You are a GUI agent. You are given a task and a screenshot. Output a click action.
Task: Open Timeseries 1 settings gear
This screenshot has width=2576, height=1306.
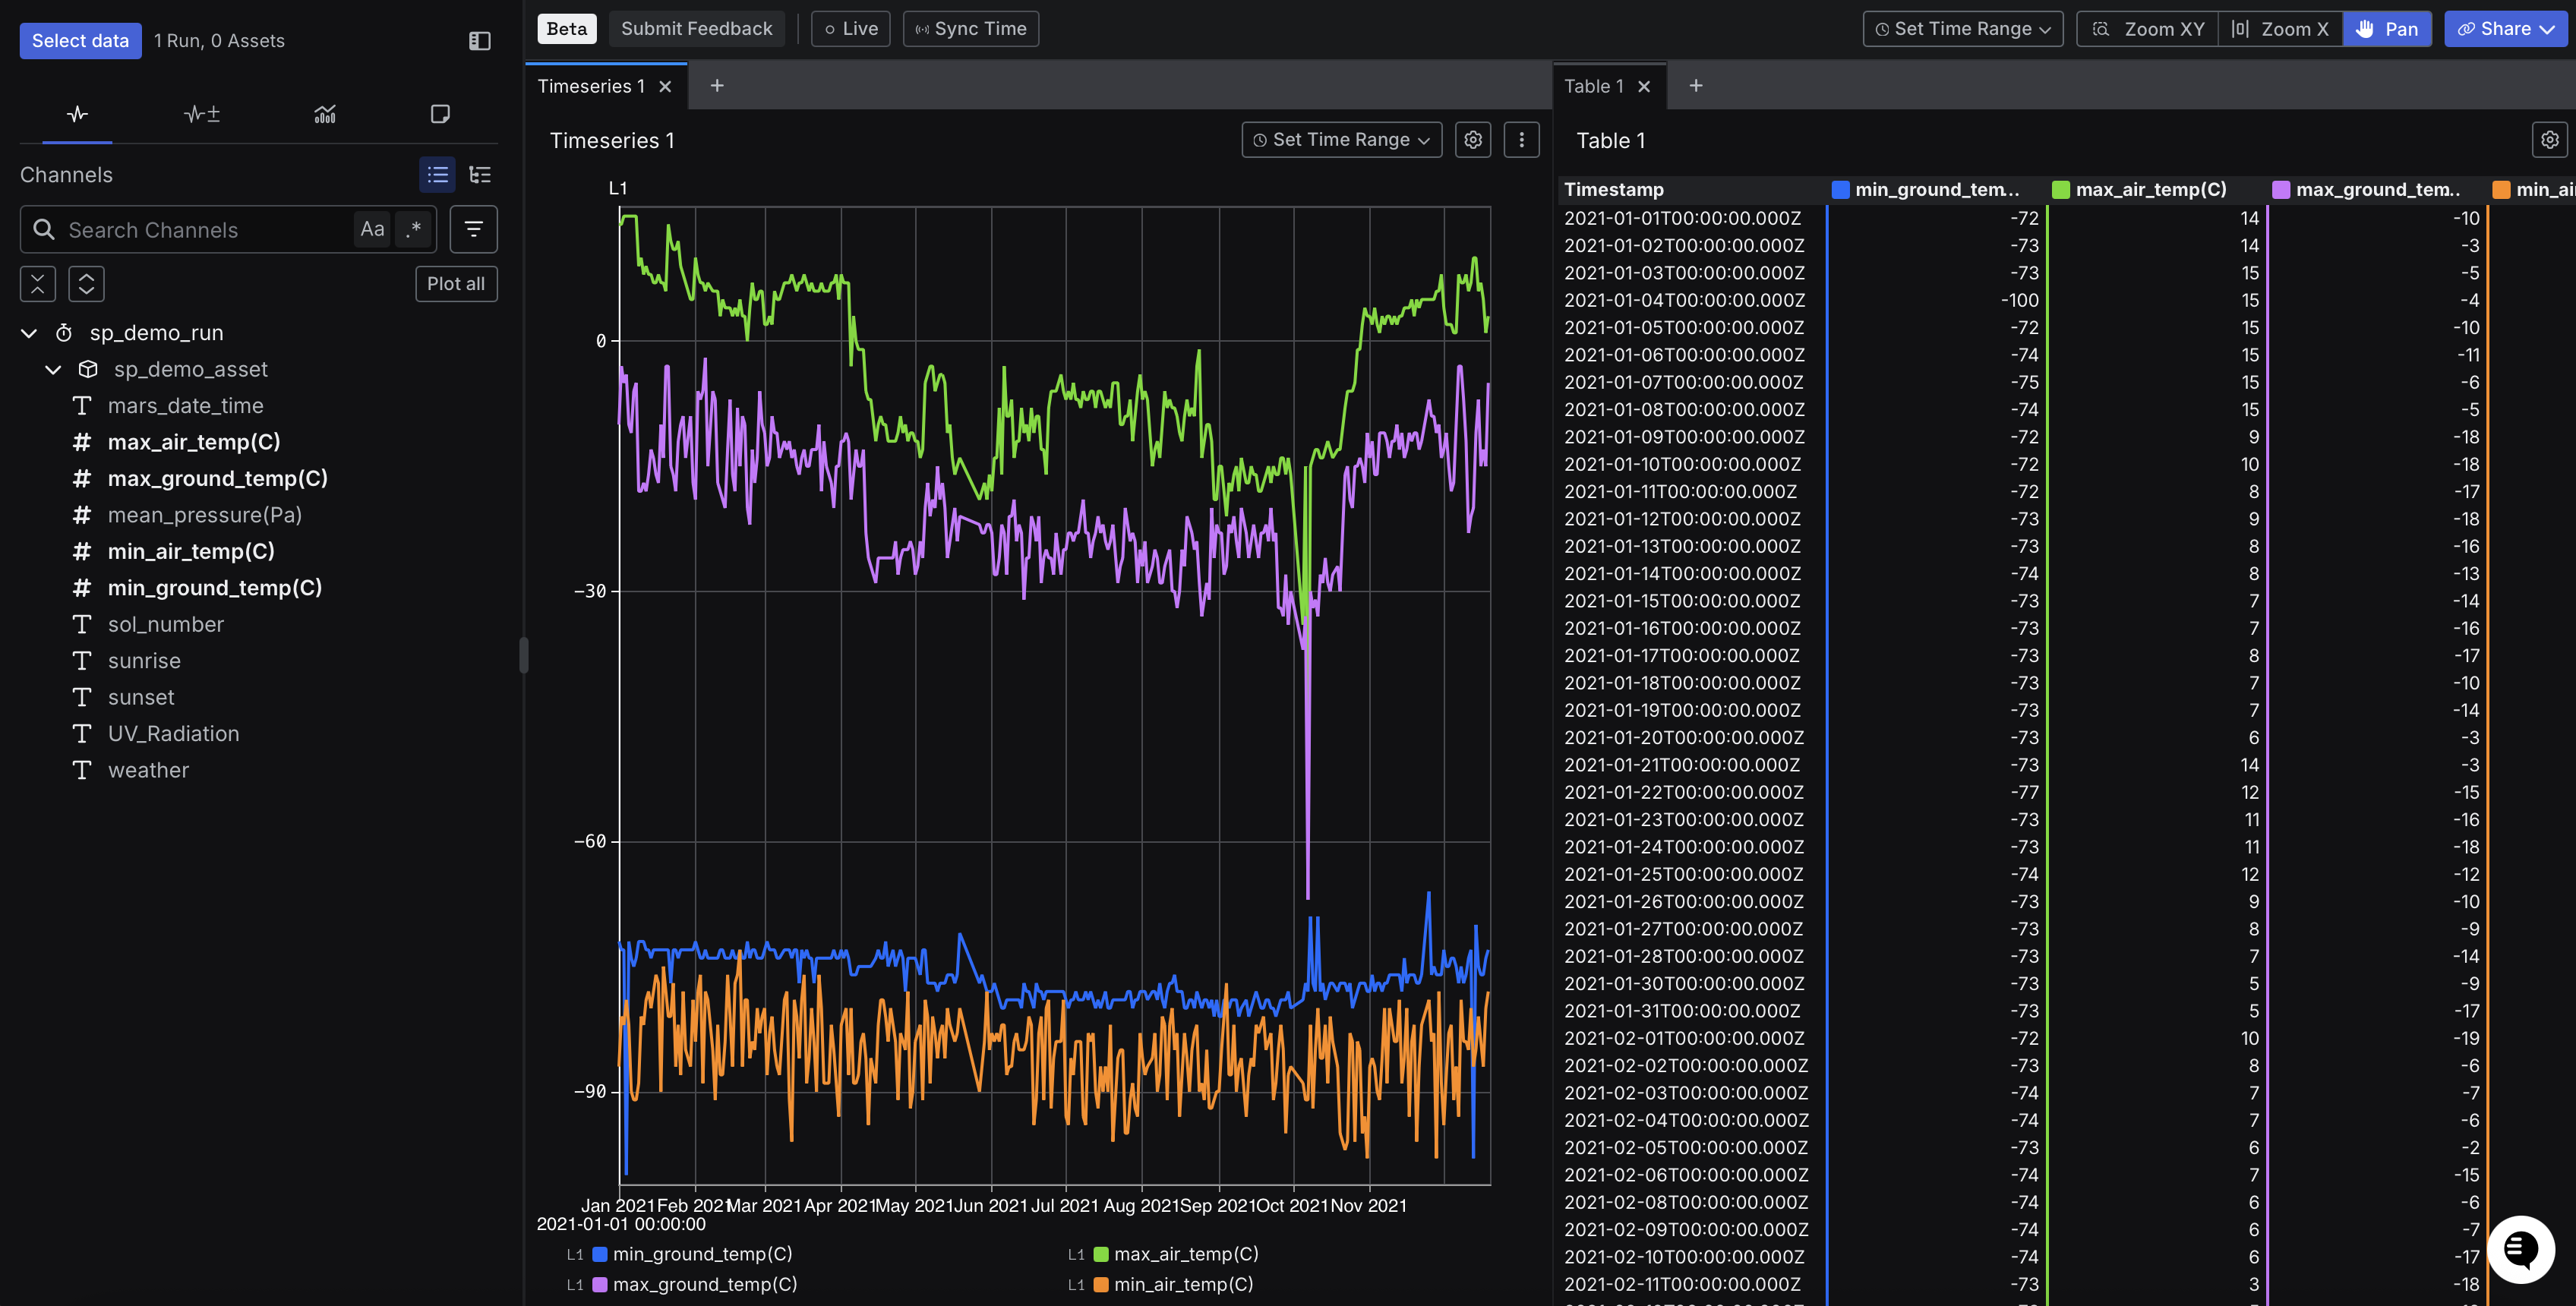pos(1472,140)
